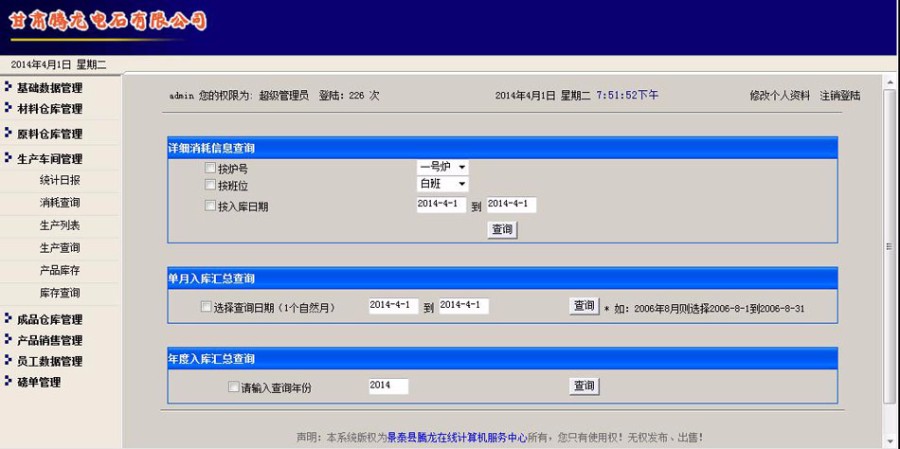The height and width of the screenshot is (449, 900).
Task: Click arrow icon beside 原料仓库管理
Action: coord(7,133)
